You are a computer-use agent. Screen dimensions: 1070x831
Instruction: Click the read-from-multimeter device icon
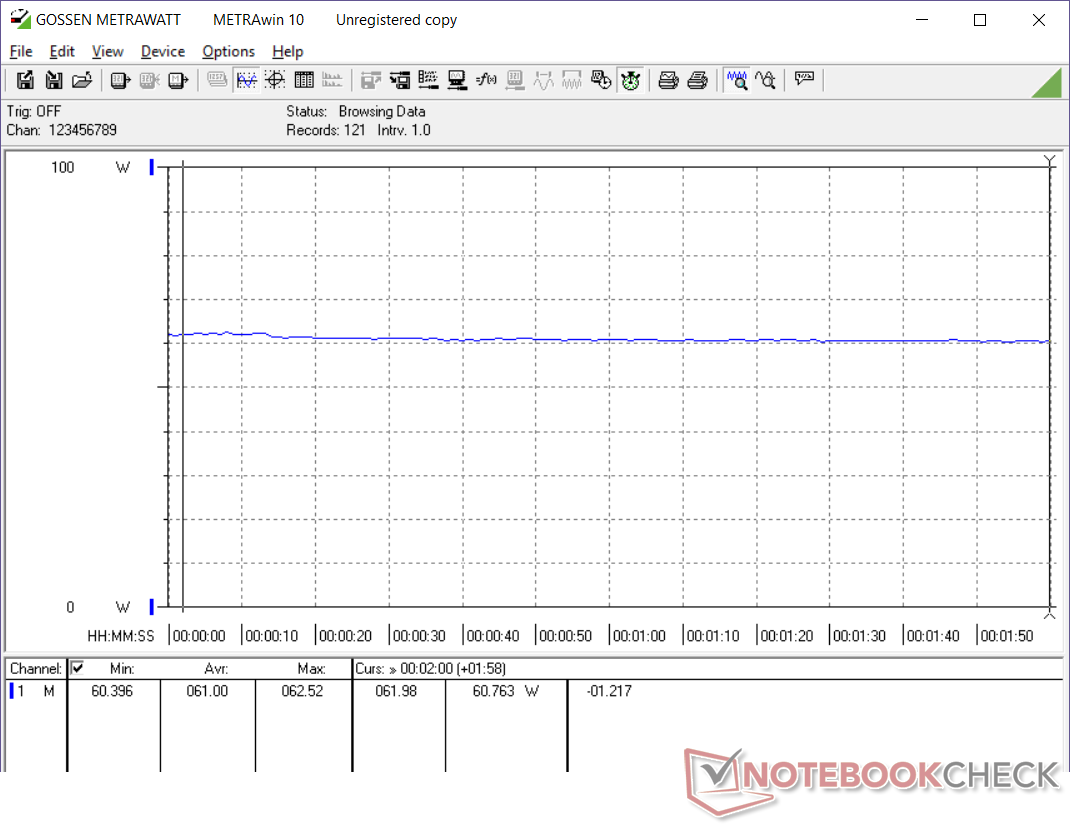coord(120,81)
